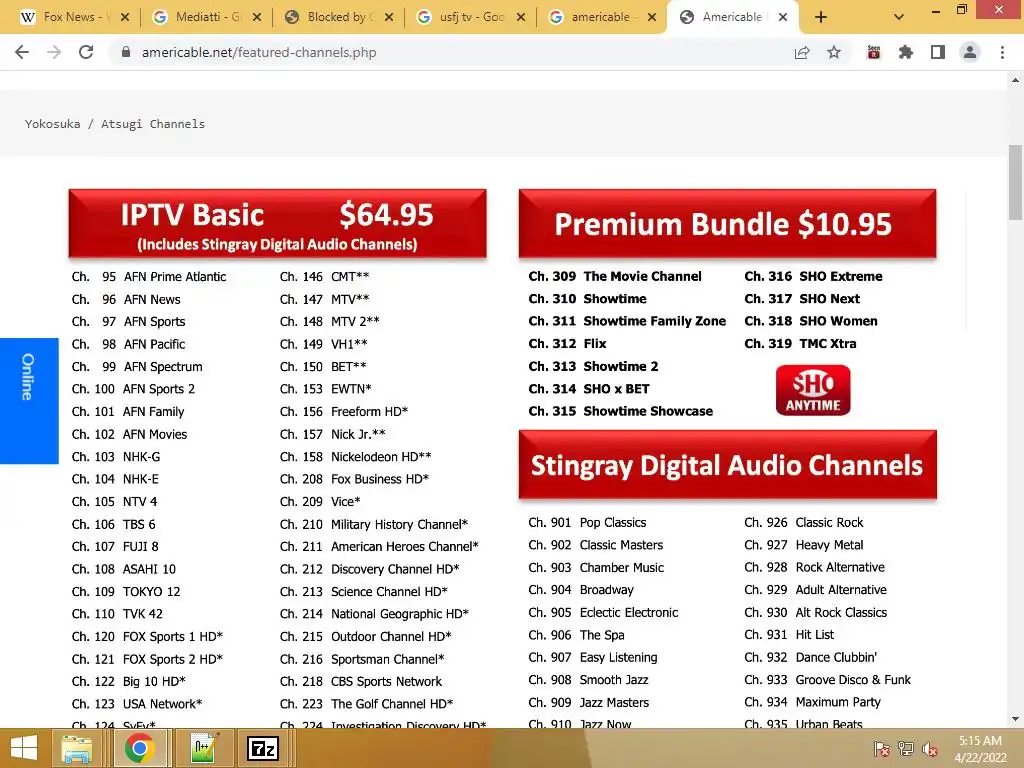Switch to the usfj tv Google tab
Image resolution: width=1024 pixels, height=768 pixels.
coord(464,17)
